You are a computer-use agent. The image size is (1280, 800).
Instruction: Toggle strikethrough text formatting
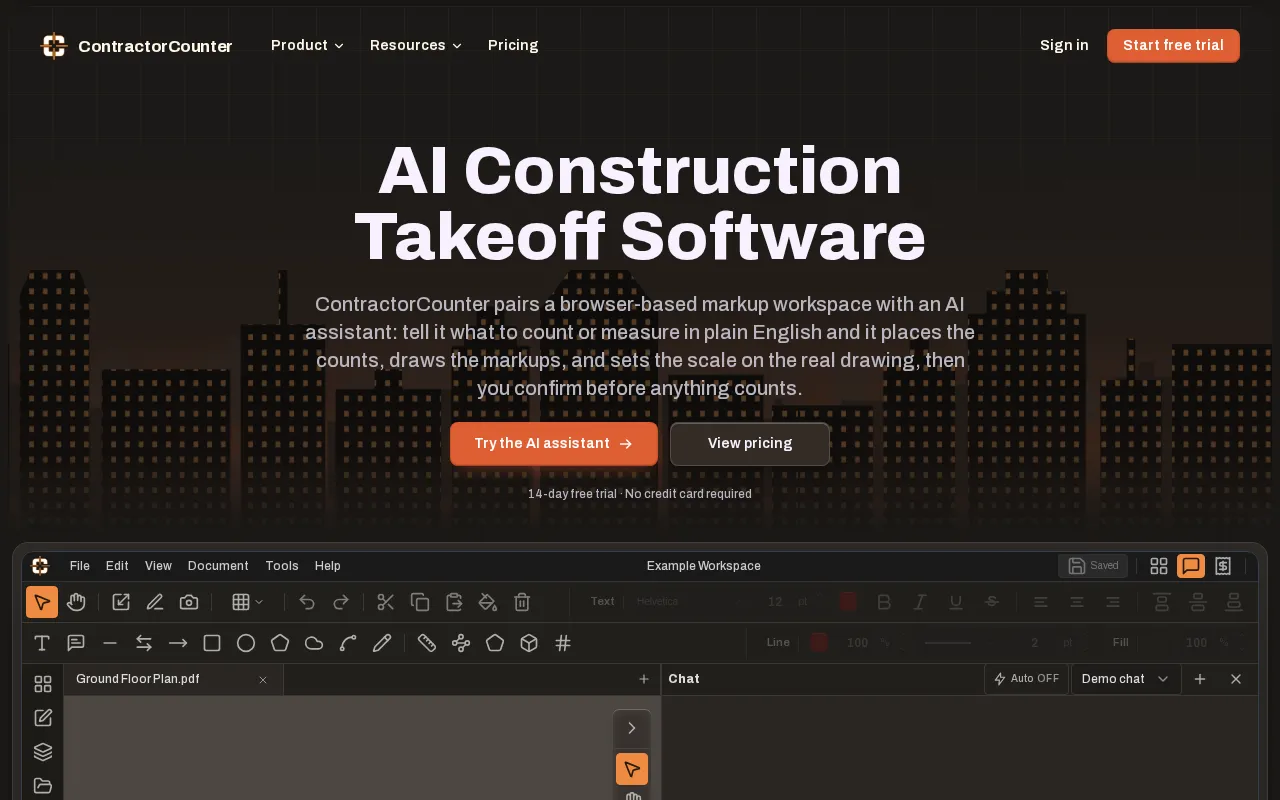pos(992,602)
